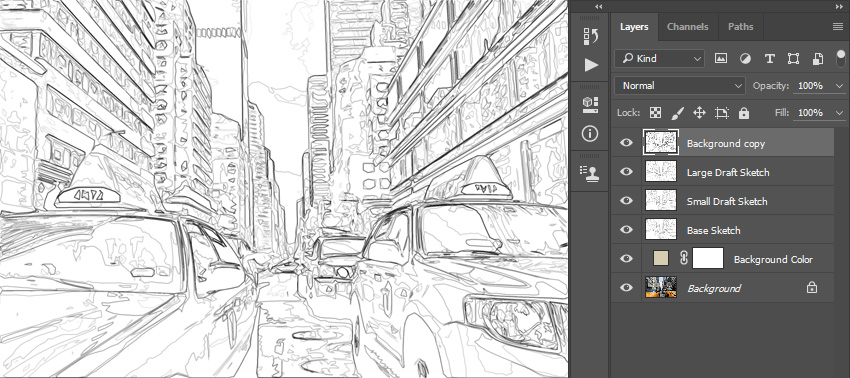Lock image pixels with brush icon

pos(678,113)
